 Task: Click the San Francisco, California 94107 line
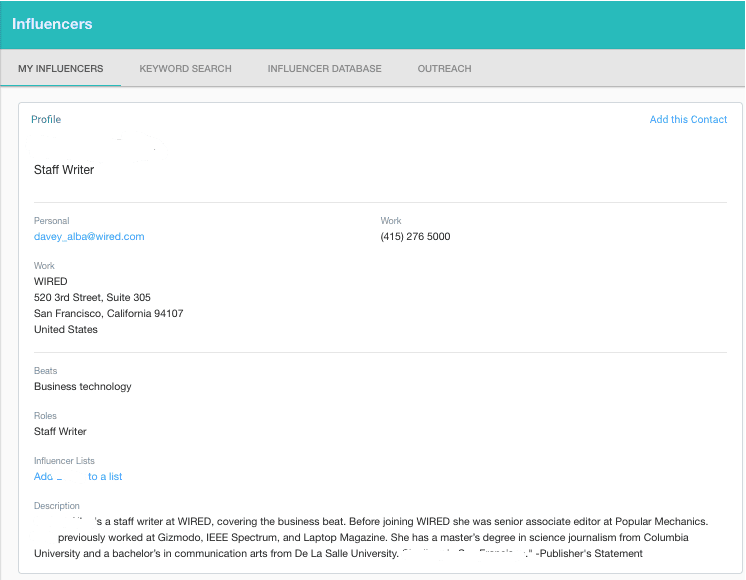click(x=108, y=314)
